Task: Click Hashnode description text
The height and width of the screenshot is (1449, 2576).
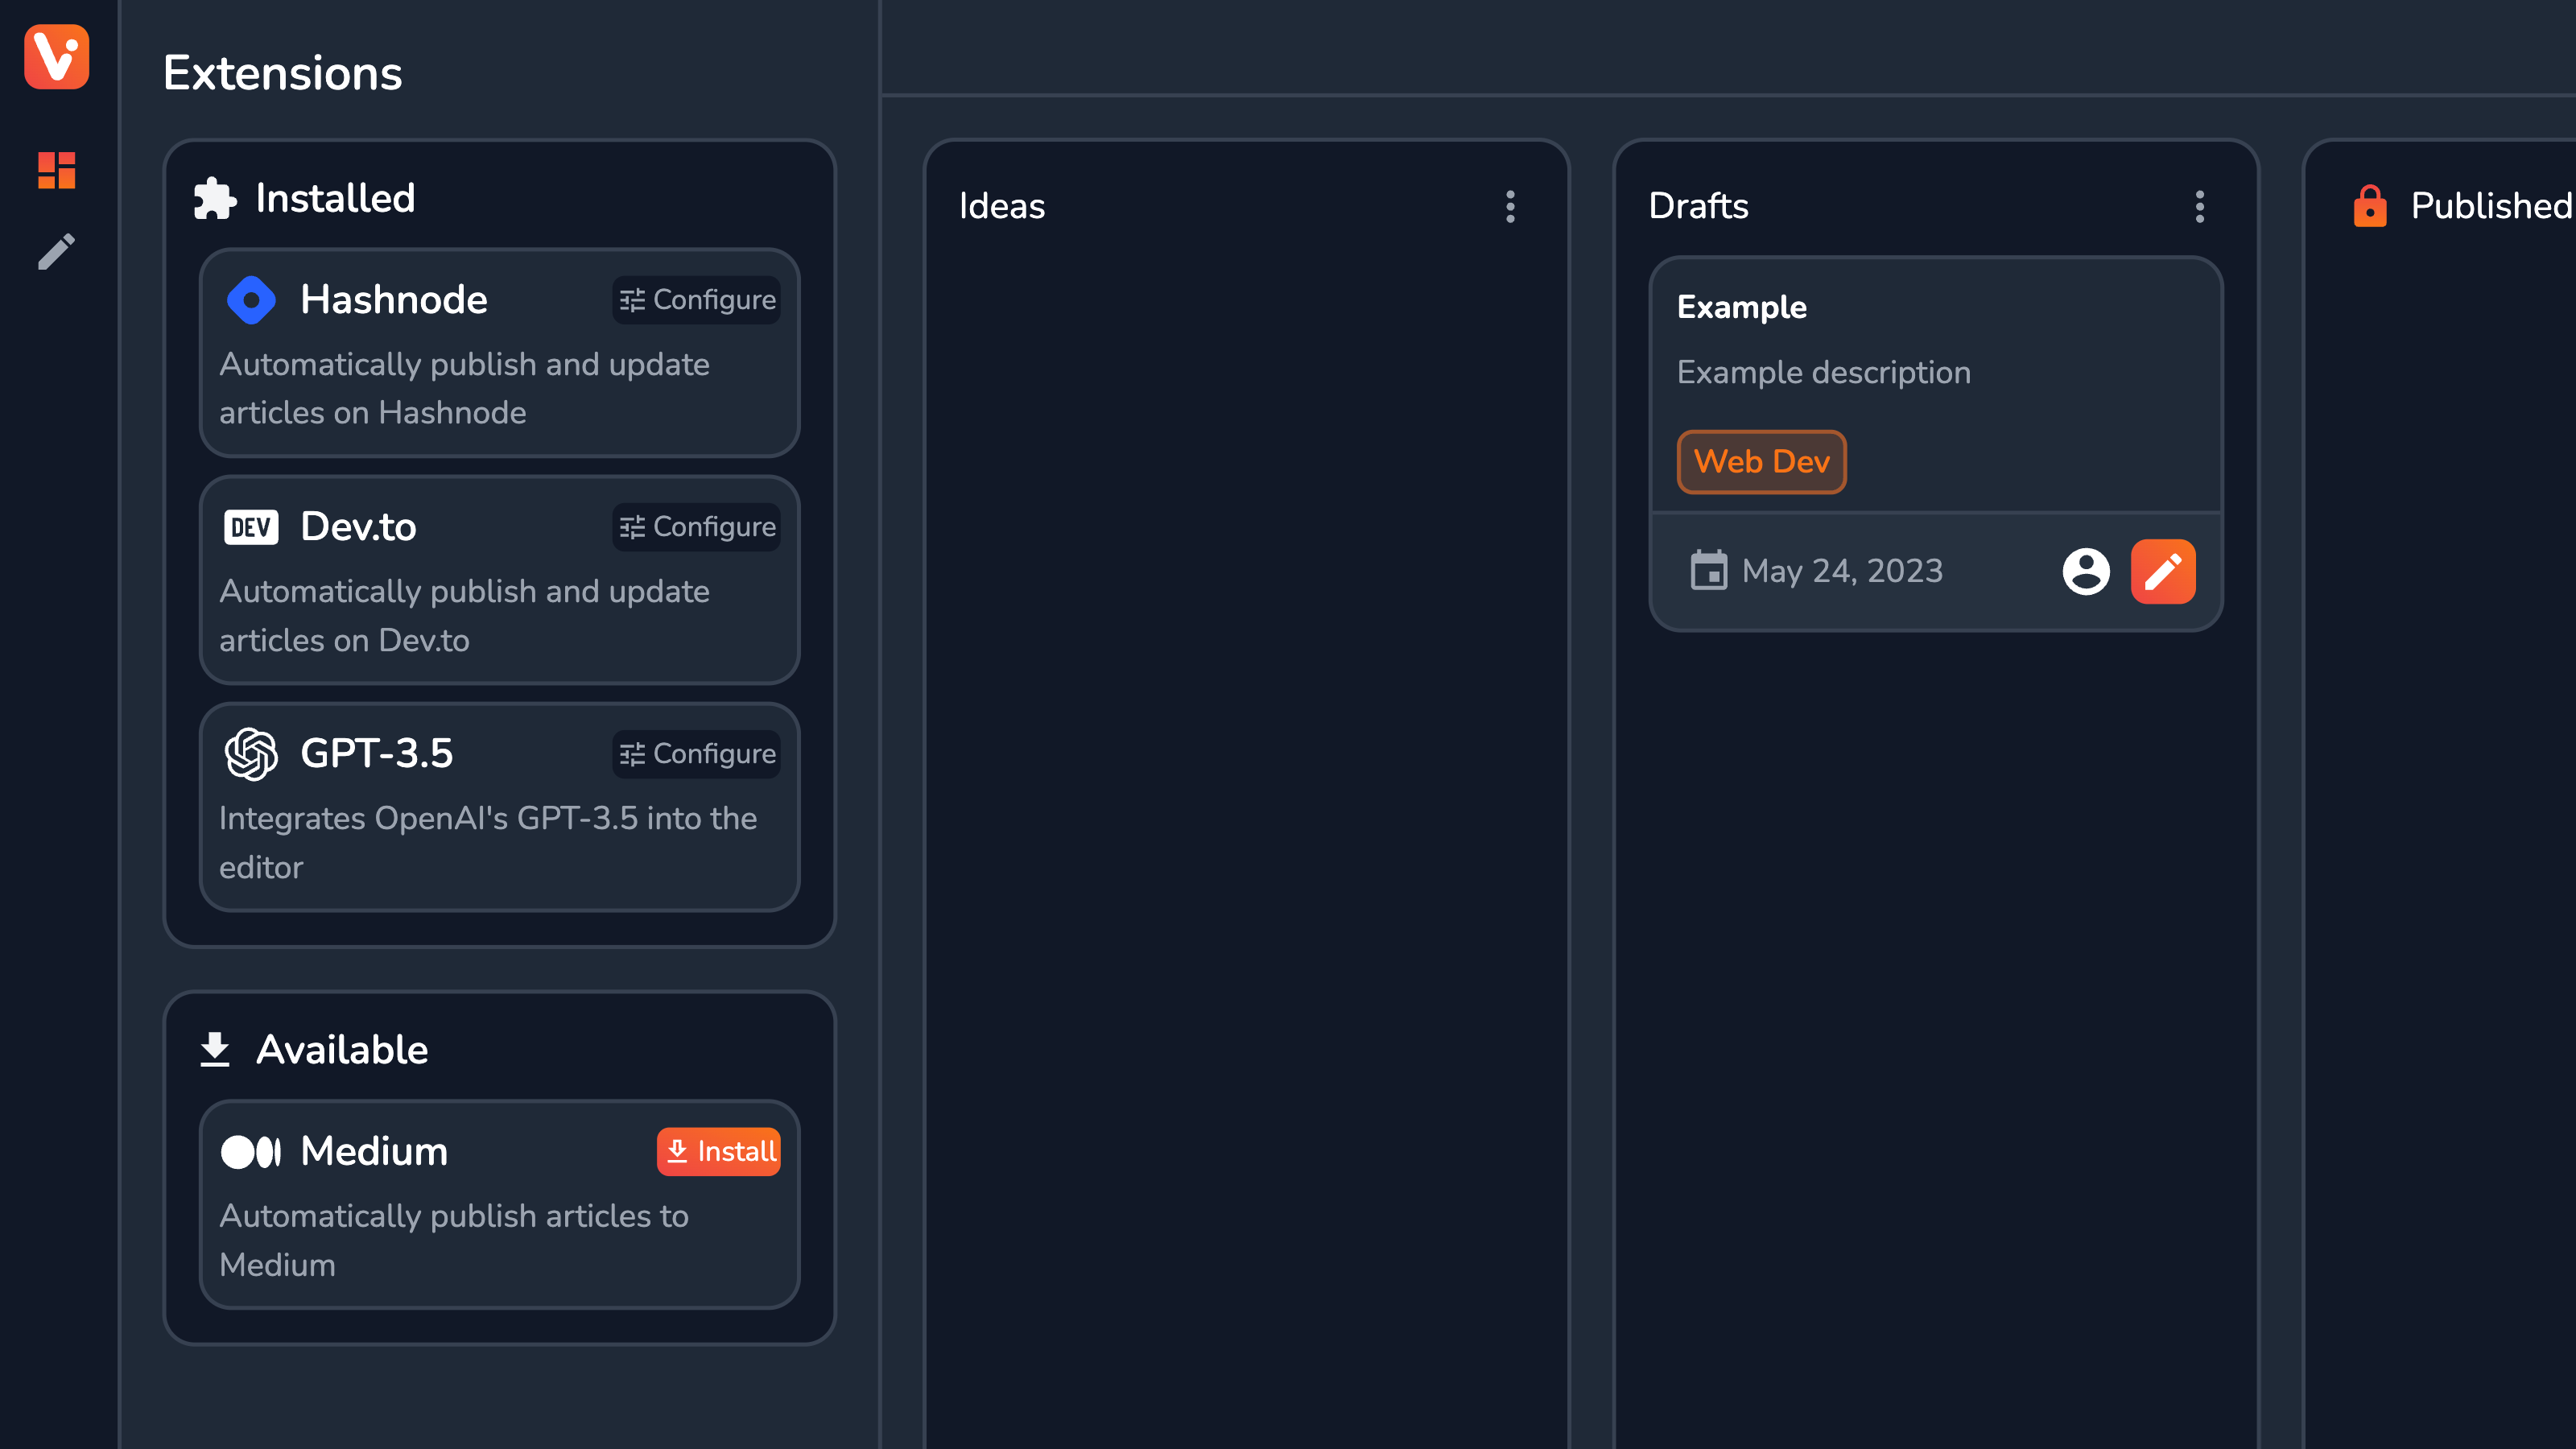Action: (464, 389)
